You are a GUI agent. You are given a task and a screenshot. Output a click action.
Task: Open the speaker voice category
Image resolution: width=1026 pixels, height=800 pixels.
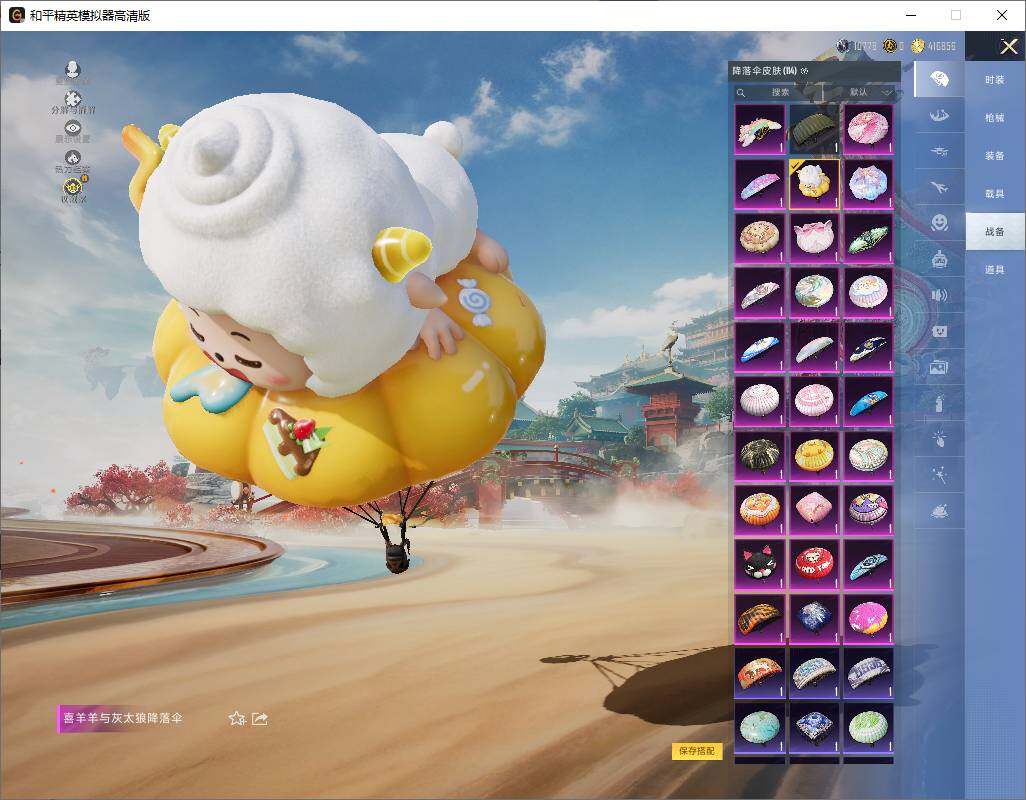pos(939,295)
